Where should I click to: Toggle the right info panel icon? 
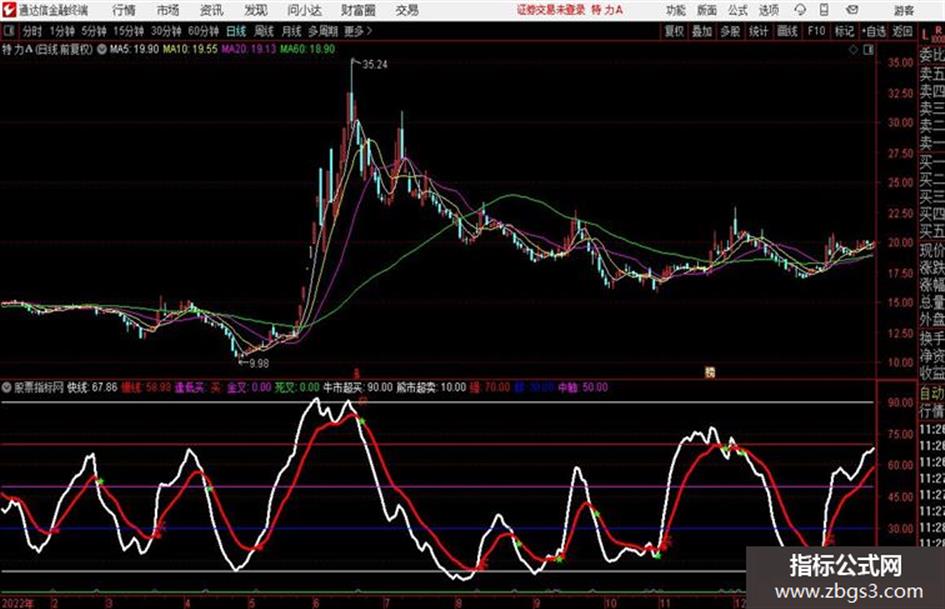pos(868,50)
